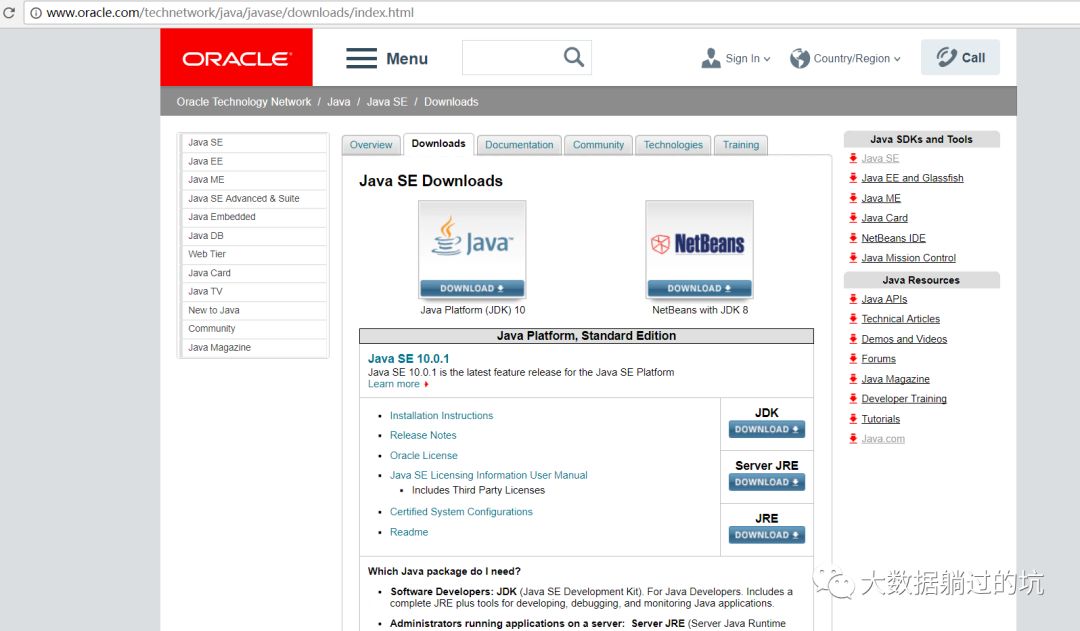This screenshot has width=1080, height=631.
Task: Expand the Sign In dropdown
Action: pyautogui.click(x=767, y=59)
